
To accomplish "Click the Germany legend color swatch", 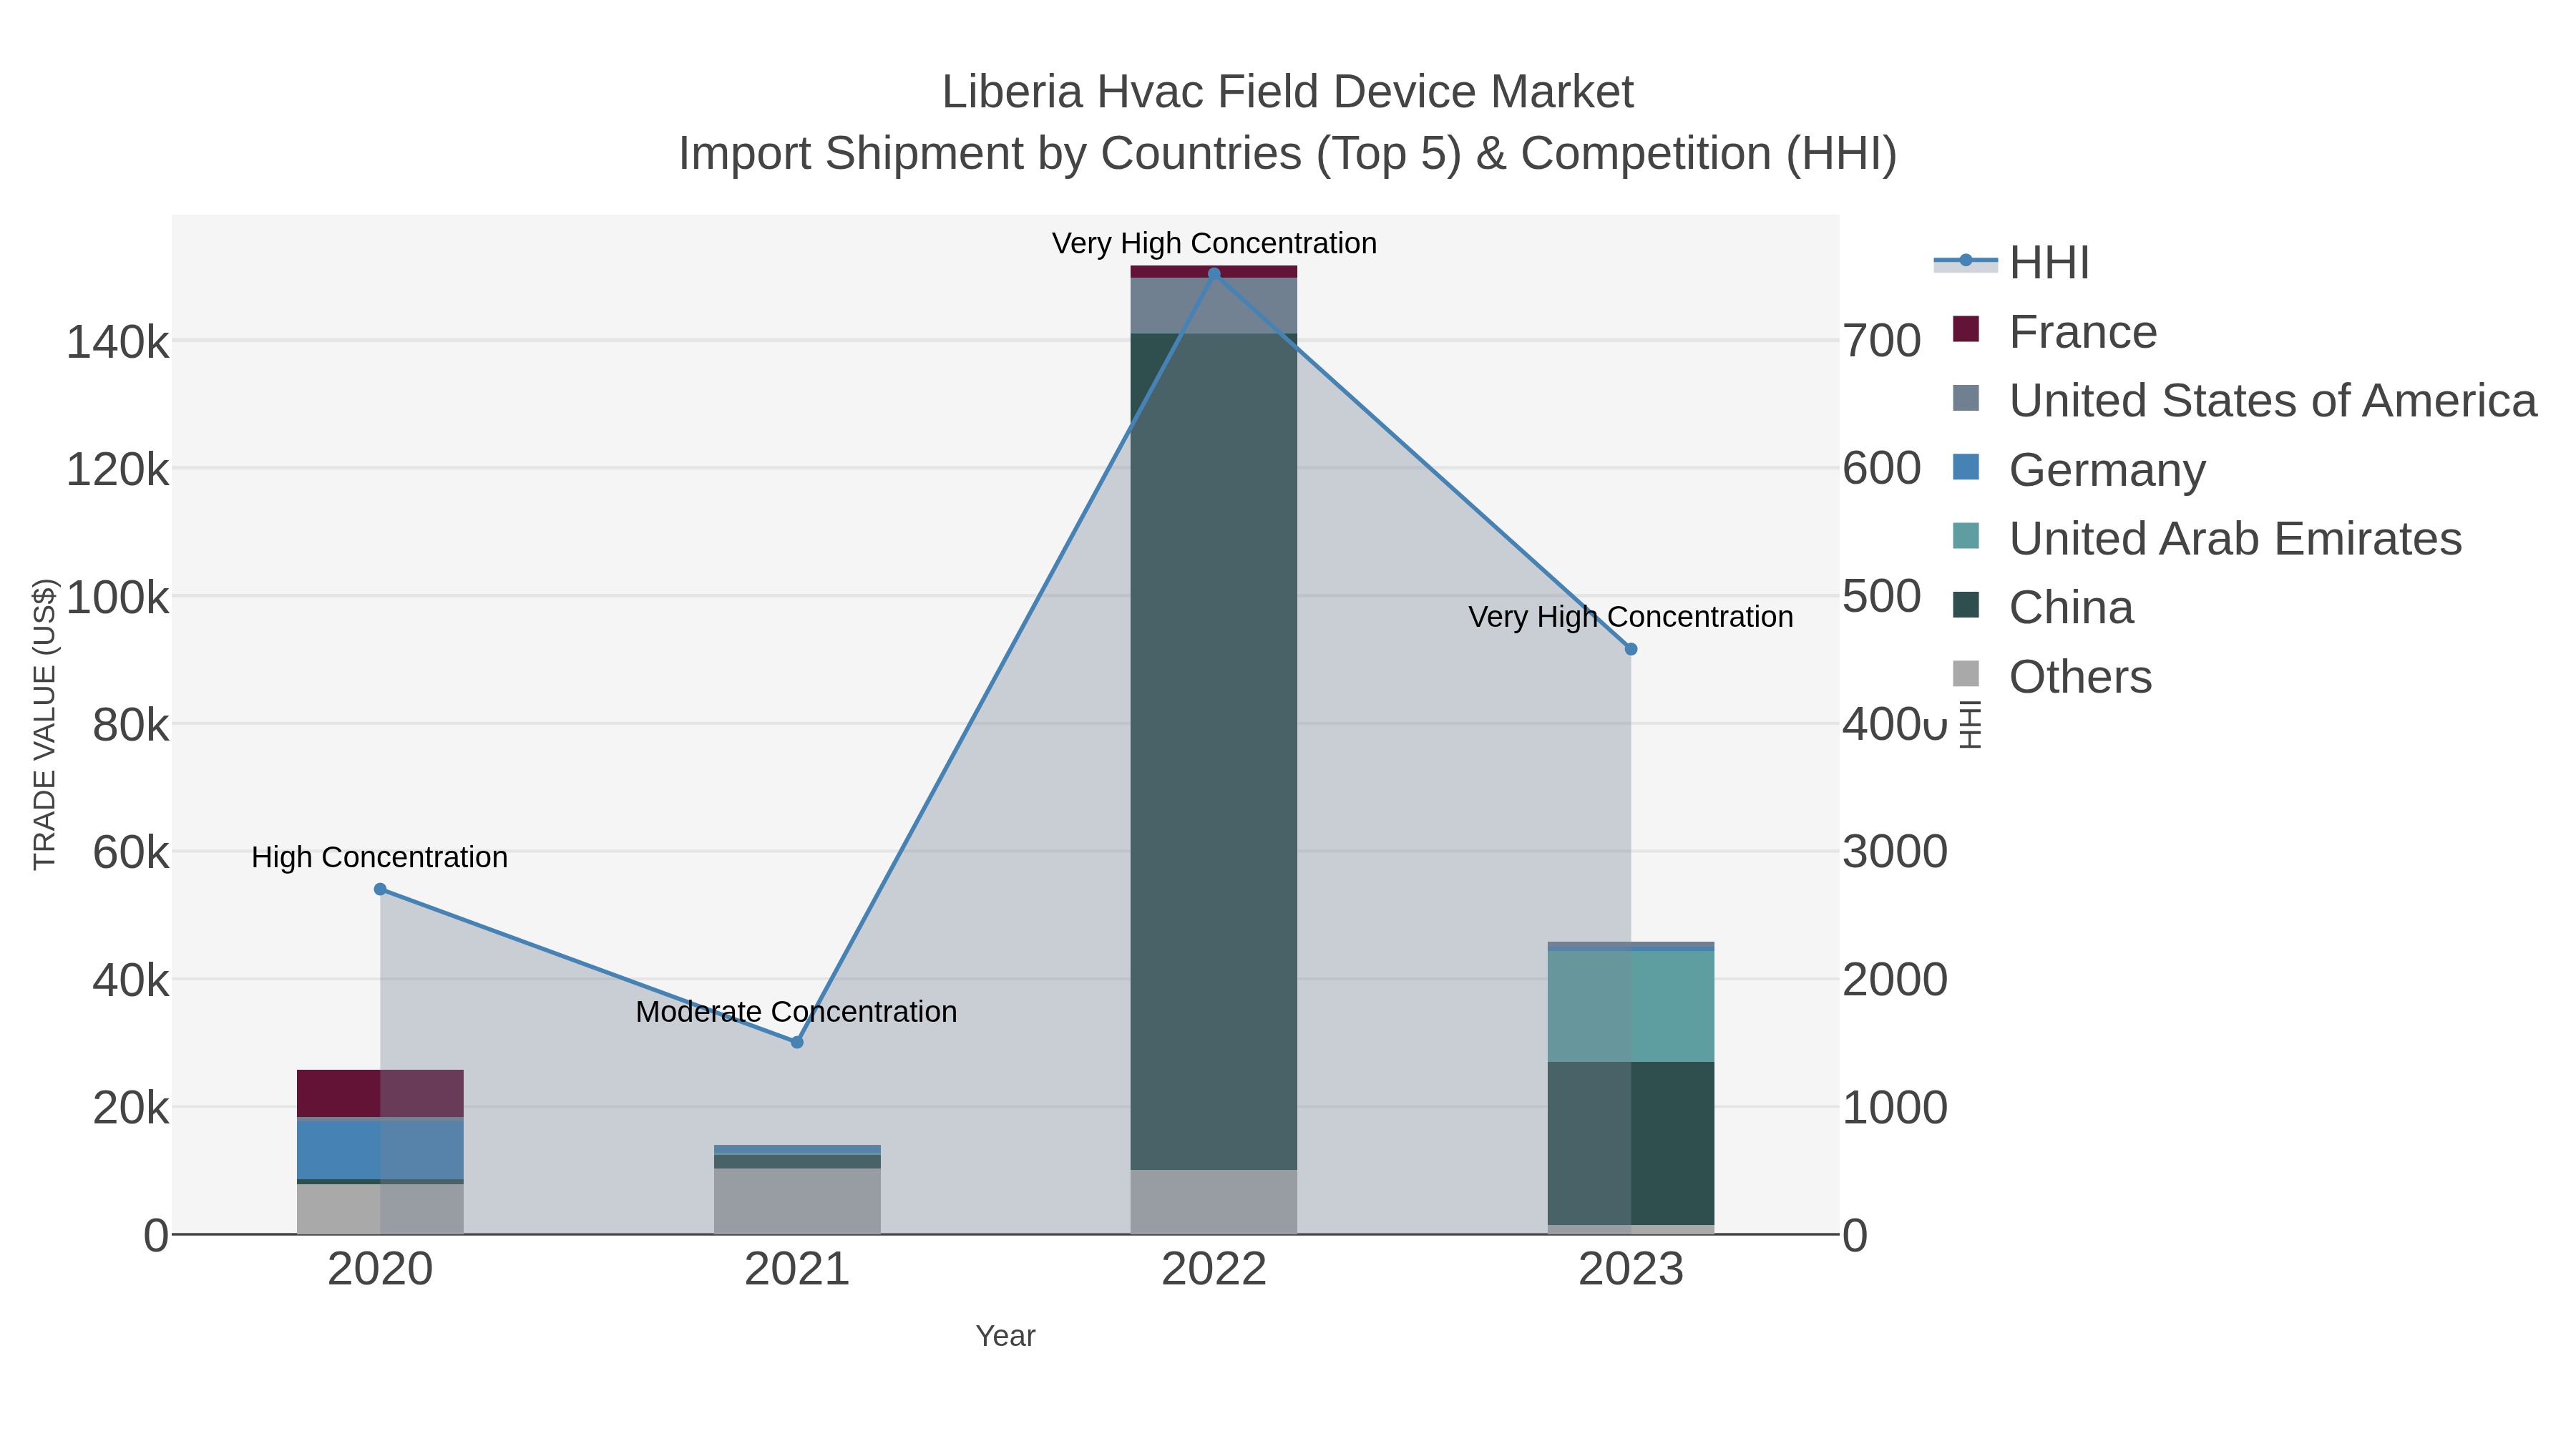I will (x=1966, y=467).
